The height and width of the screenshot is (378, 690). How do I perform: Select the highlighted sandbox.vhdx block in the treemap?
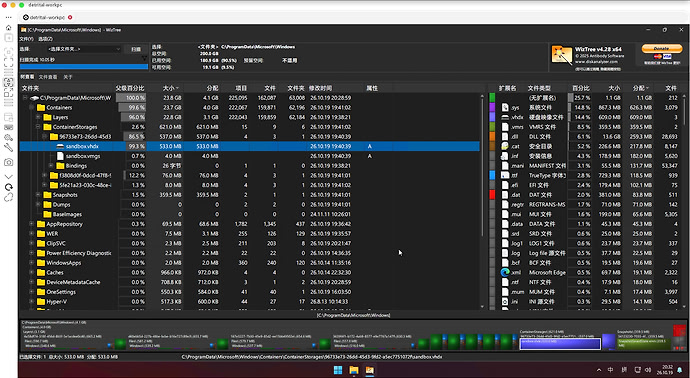560,344
